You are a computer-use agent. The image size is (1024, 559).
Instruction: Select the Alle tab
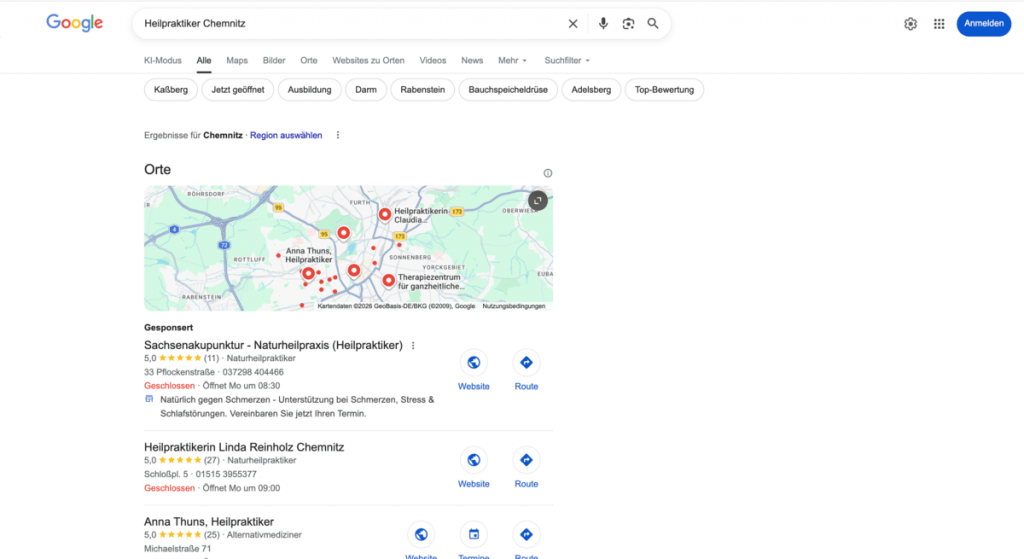coord(204,60)
